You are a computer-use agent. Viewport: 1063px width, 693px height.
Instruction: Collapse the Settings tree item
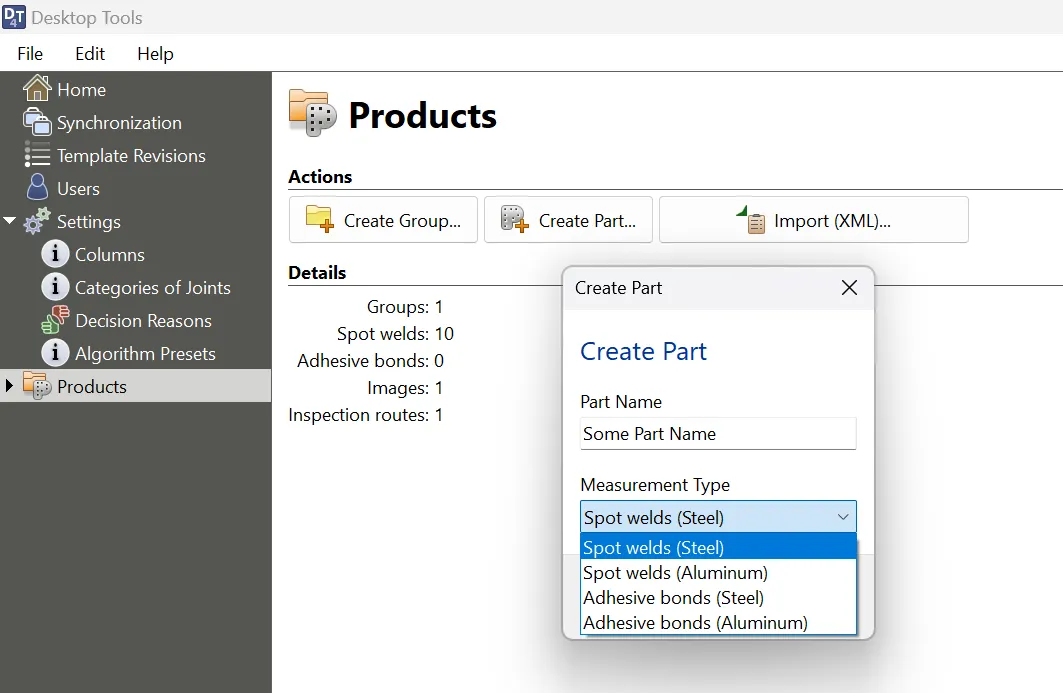pos(9,221)
